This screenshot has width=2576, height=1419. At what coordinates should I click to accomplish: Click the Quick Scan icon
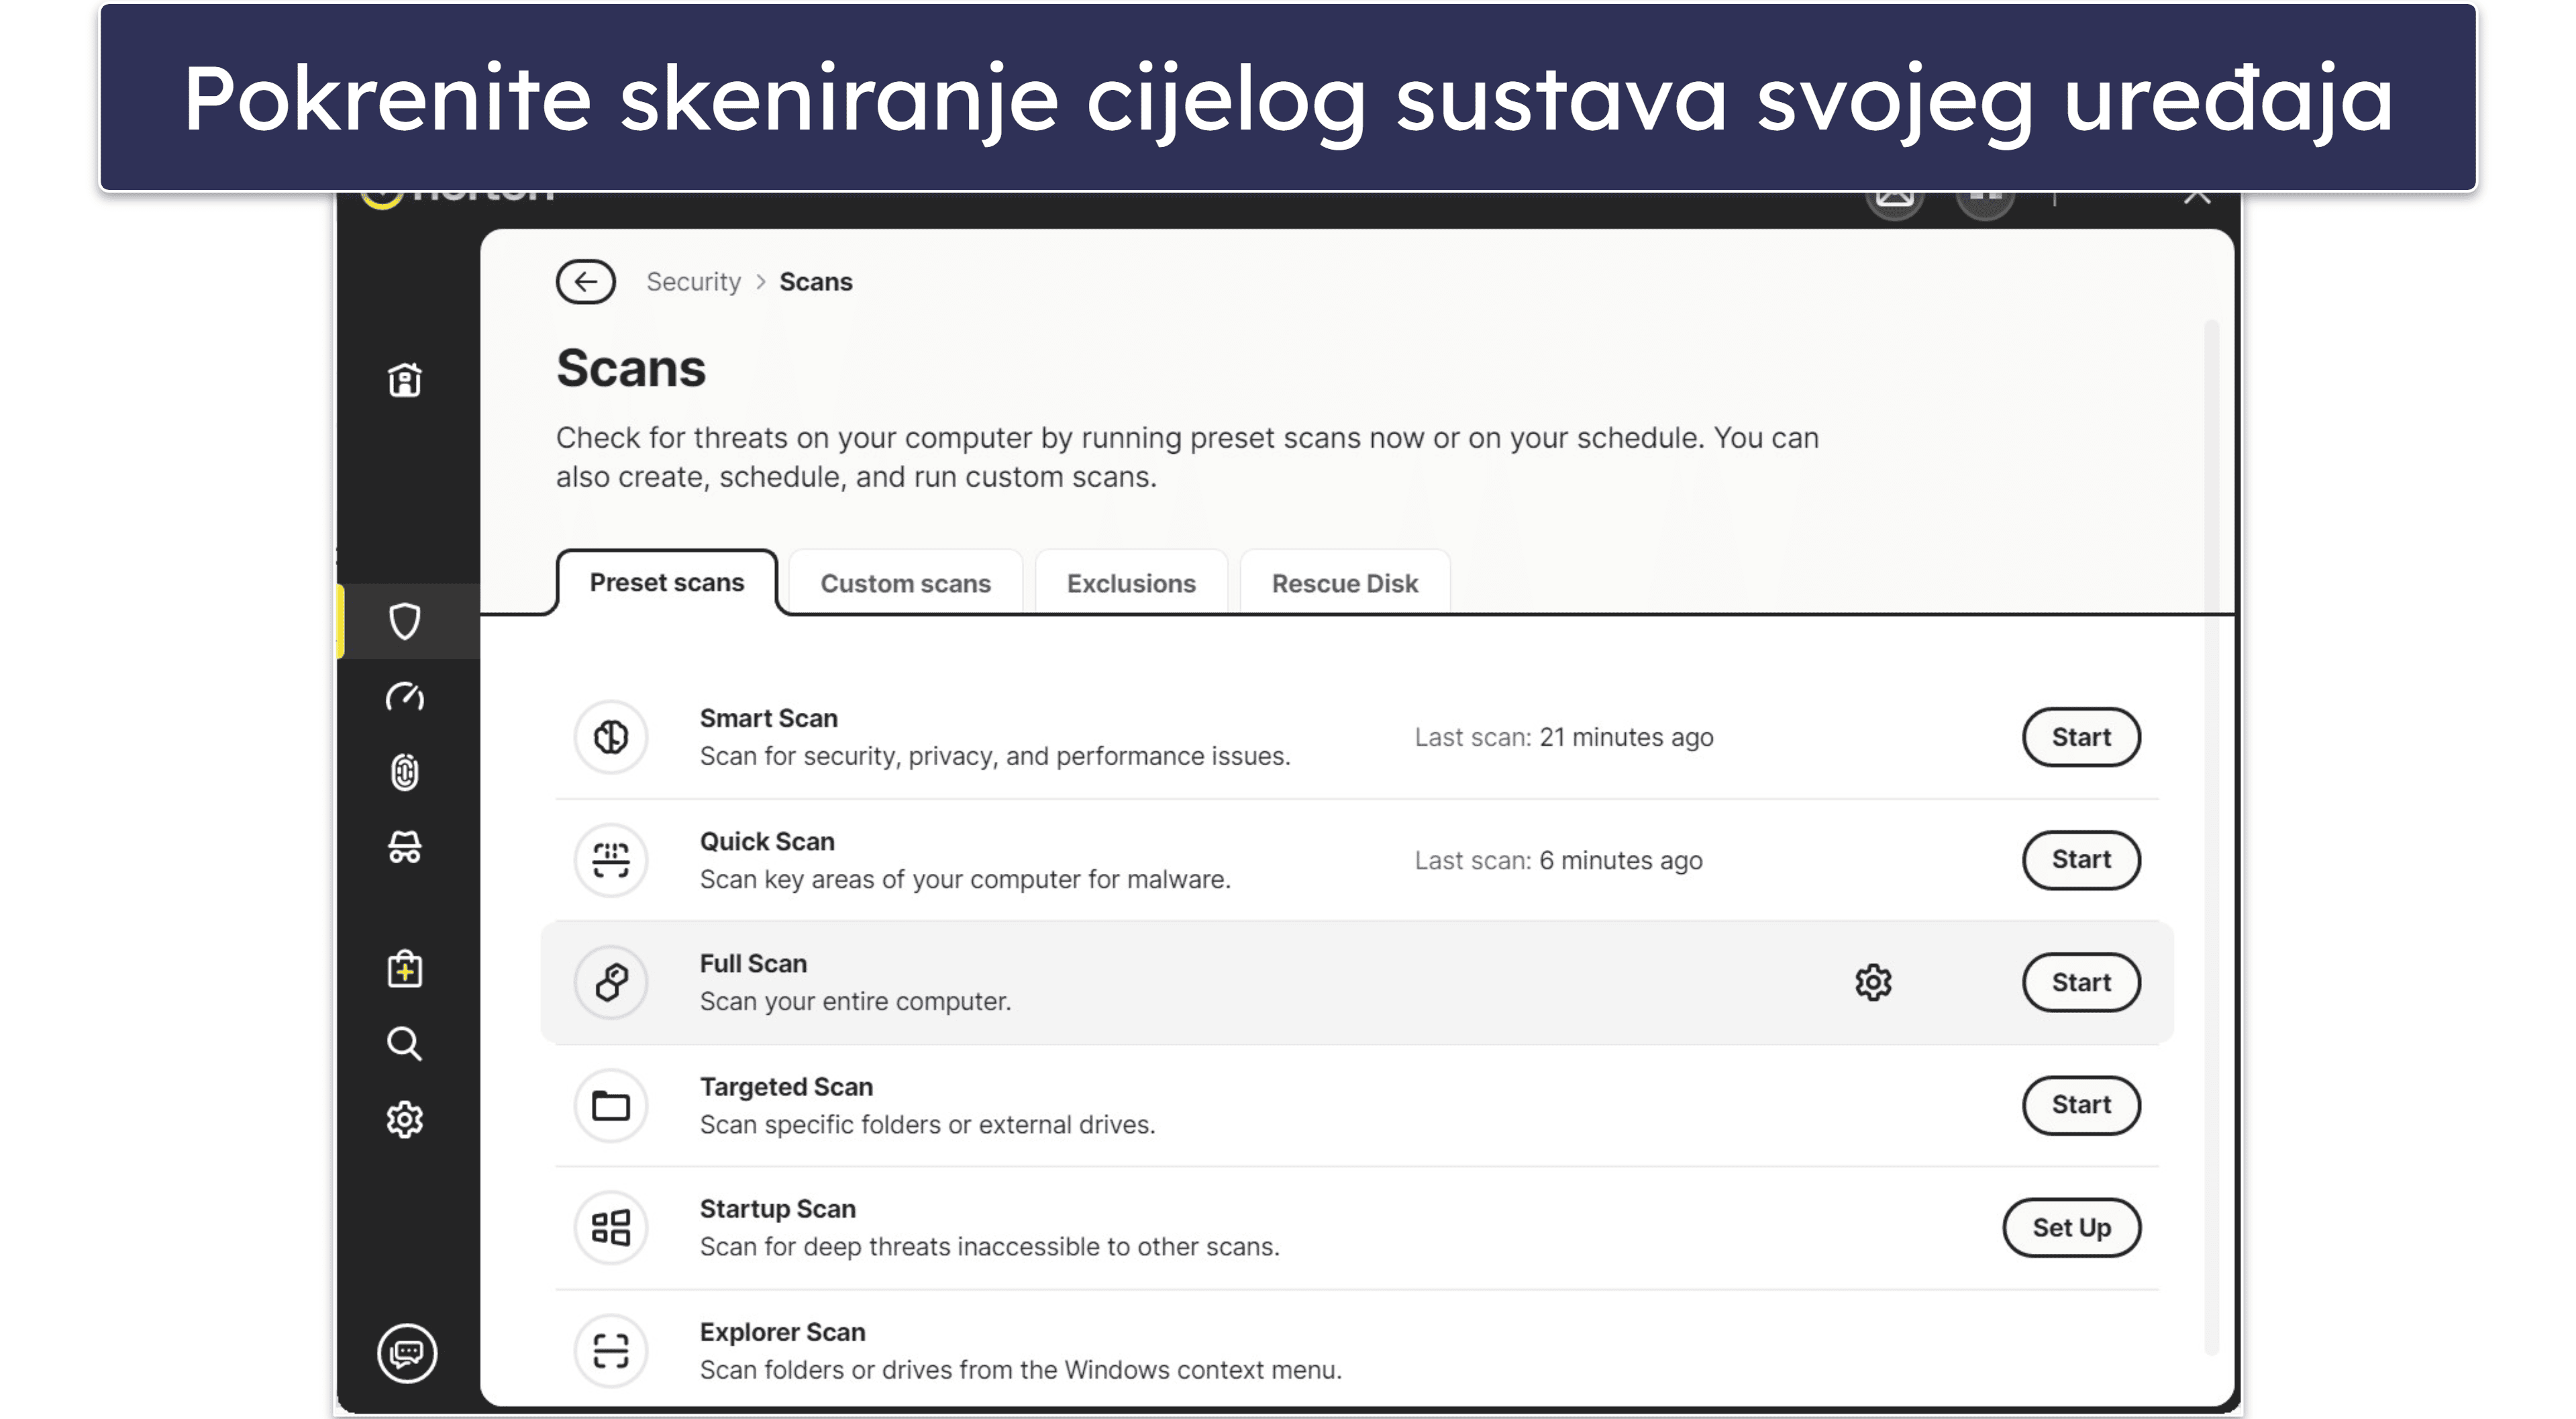[611, 860]
